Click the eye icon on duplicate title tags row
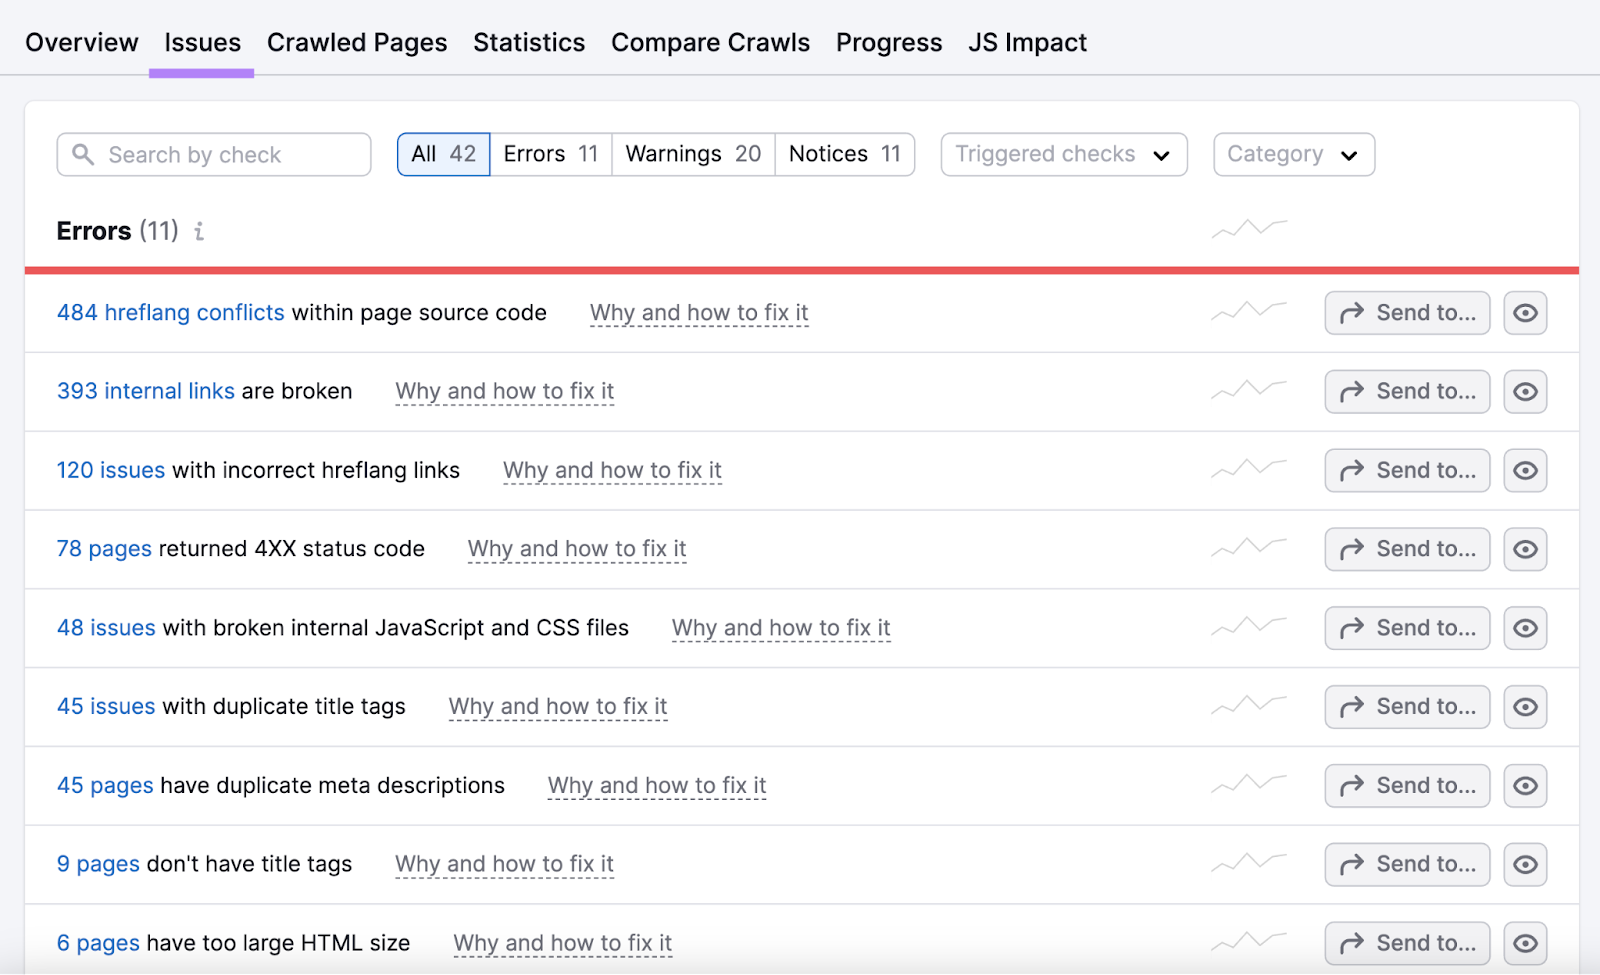The height and width of the screenshot is (975, 1600). pyautogui.click(x=1524, y=706)
